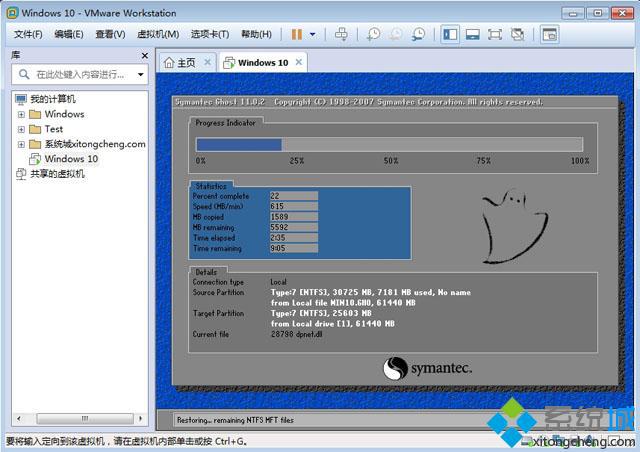The width and height of the screenshot is (640, 452).
Task: Expand the 系统城xitongcheng.com folder node
Action: [21, 145]
